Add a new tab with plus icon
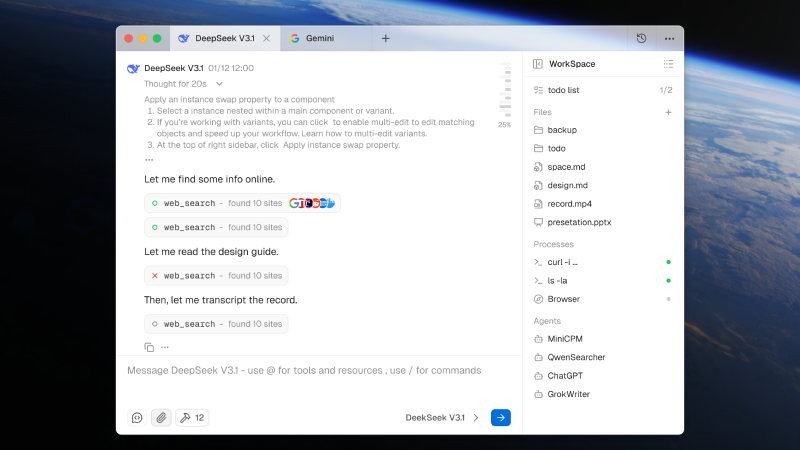Image resolution: width=800 pixels, height=450 pixels. coord(386,38)
